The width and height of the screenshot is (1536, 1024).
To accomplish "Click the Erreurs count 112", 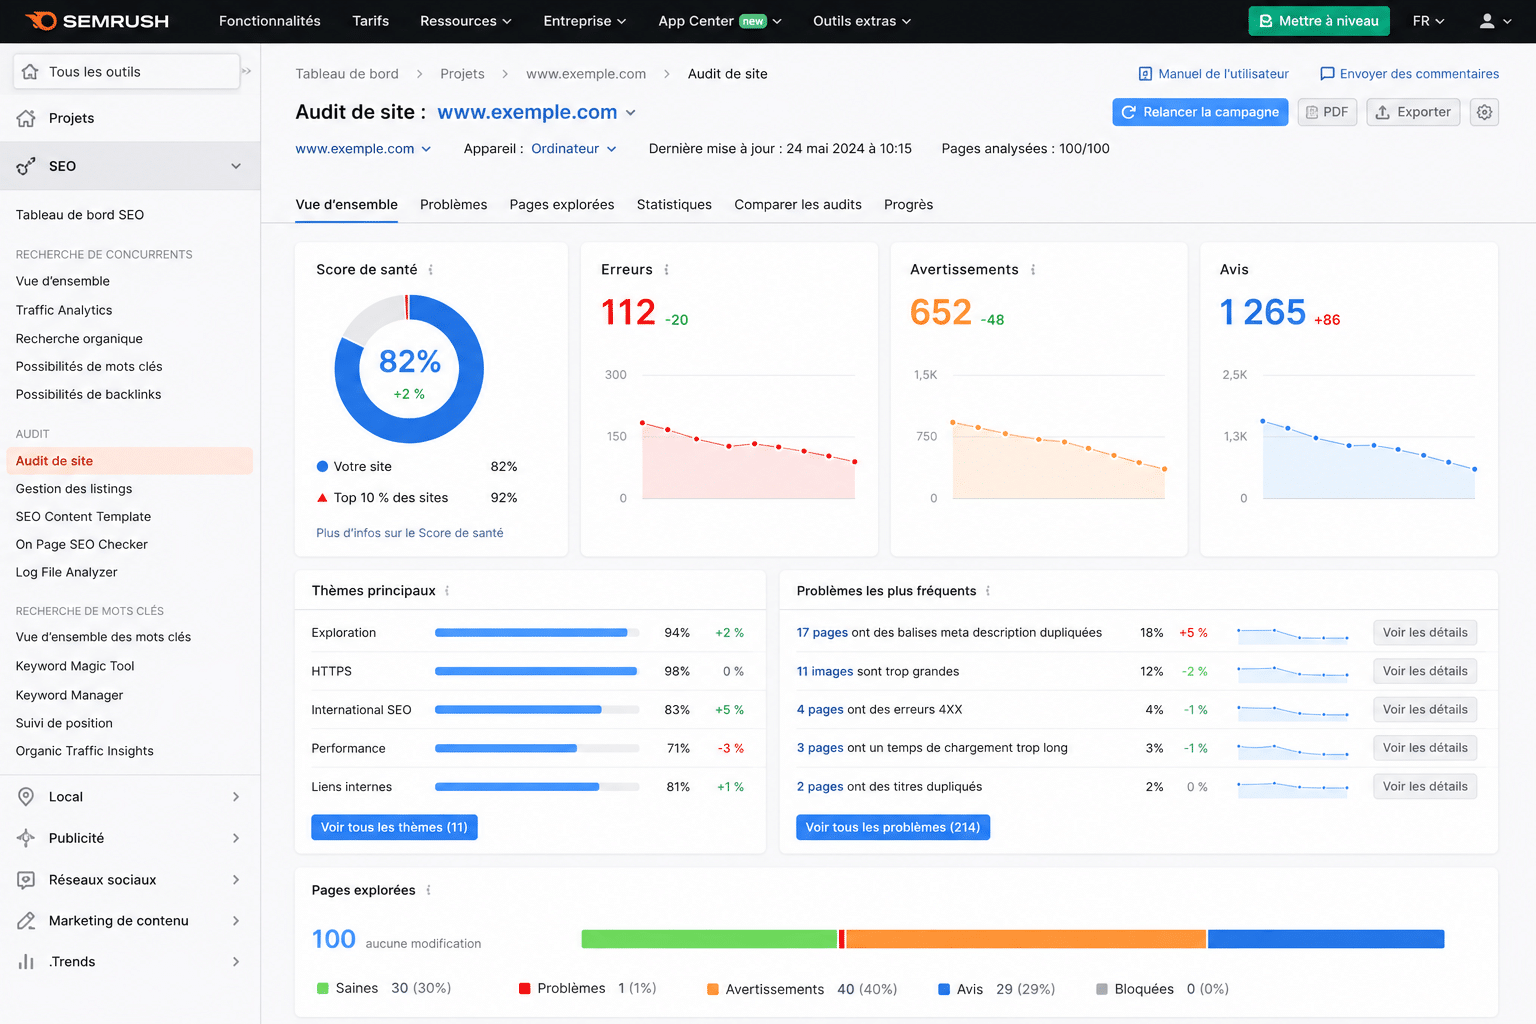I will point(628,313).
